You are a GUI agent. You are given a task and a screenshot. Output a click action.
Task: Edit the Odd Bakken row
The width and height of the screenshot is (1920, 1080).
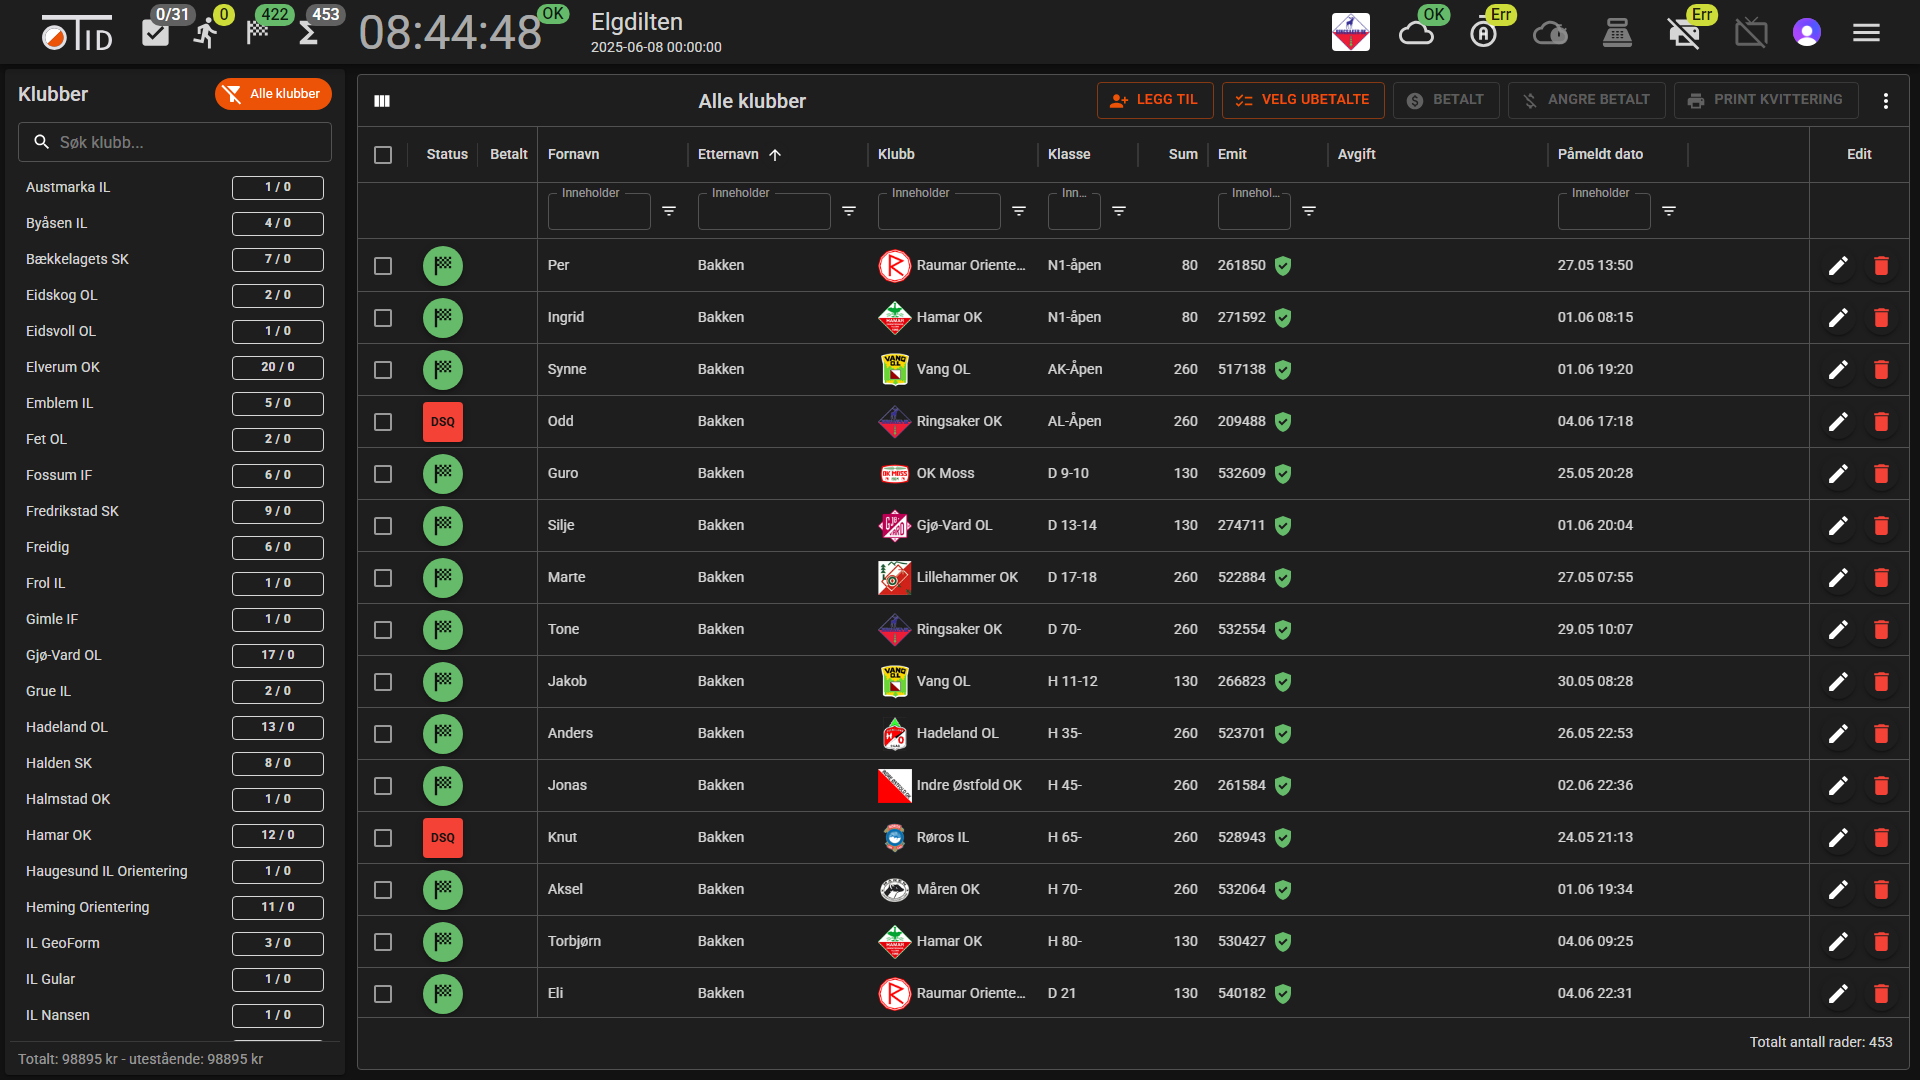pyautogui.click(x=1838, y=422)
